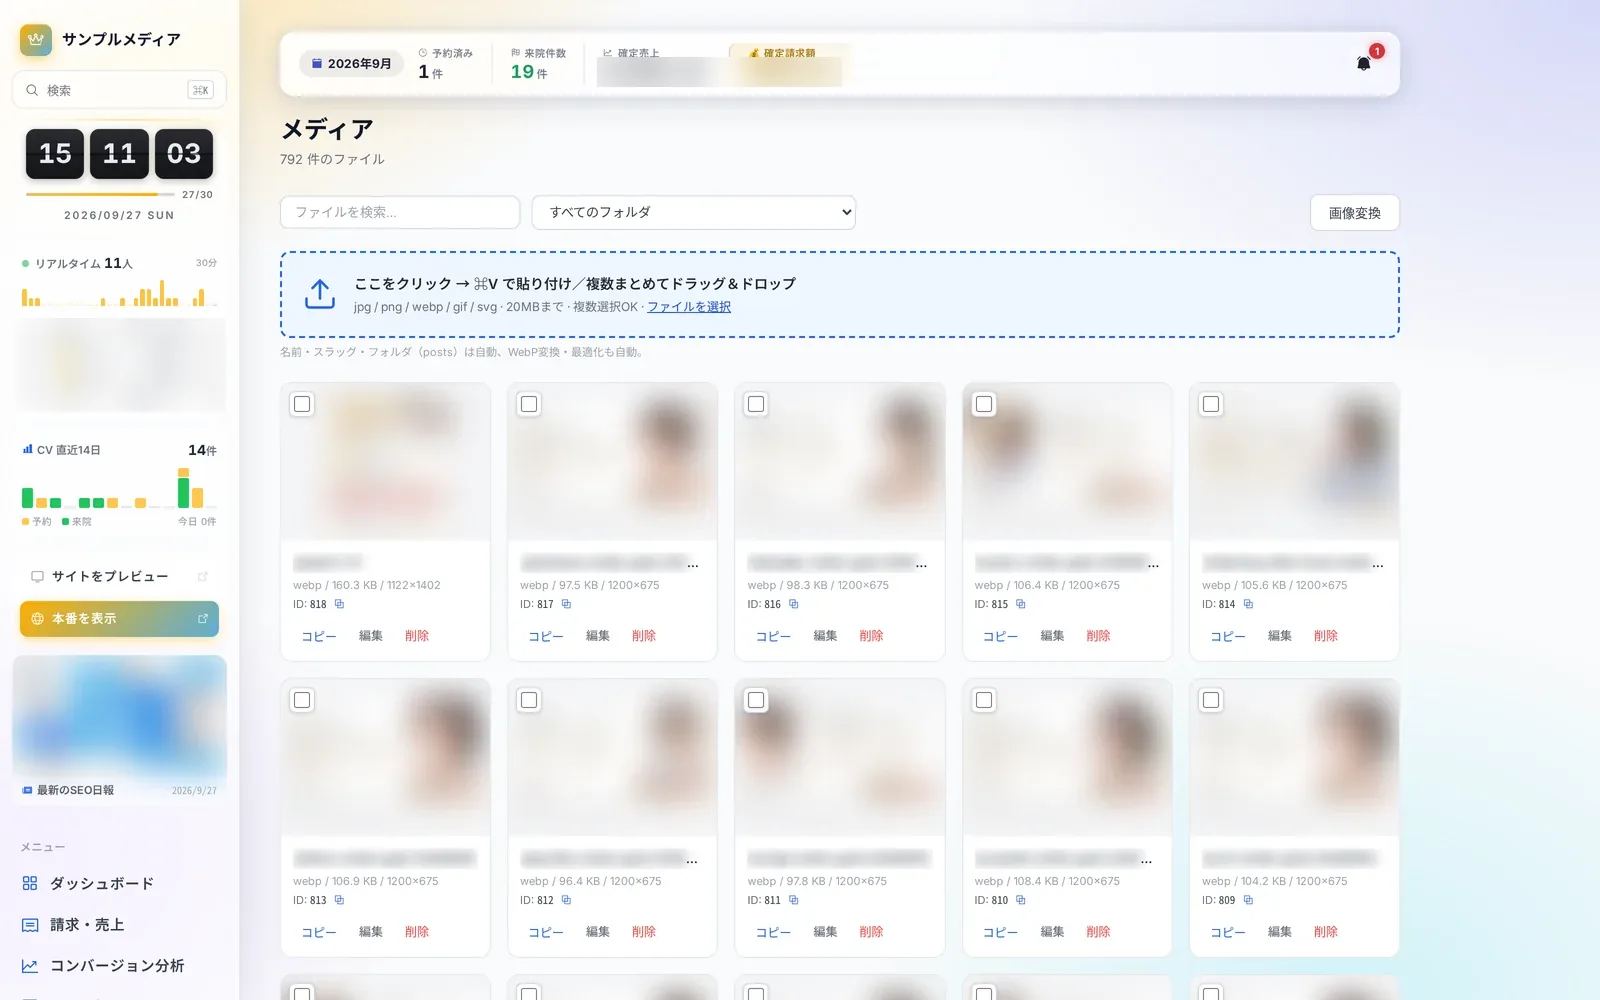The image size is (1600, 1000).
Task: Copy ID 817 with the copy icon
Action: pyautogui.click(x=566, y=604)
